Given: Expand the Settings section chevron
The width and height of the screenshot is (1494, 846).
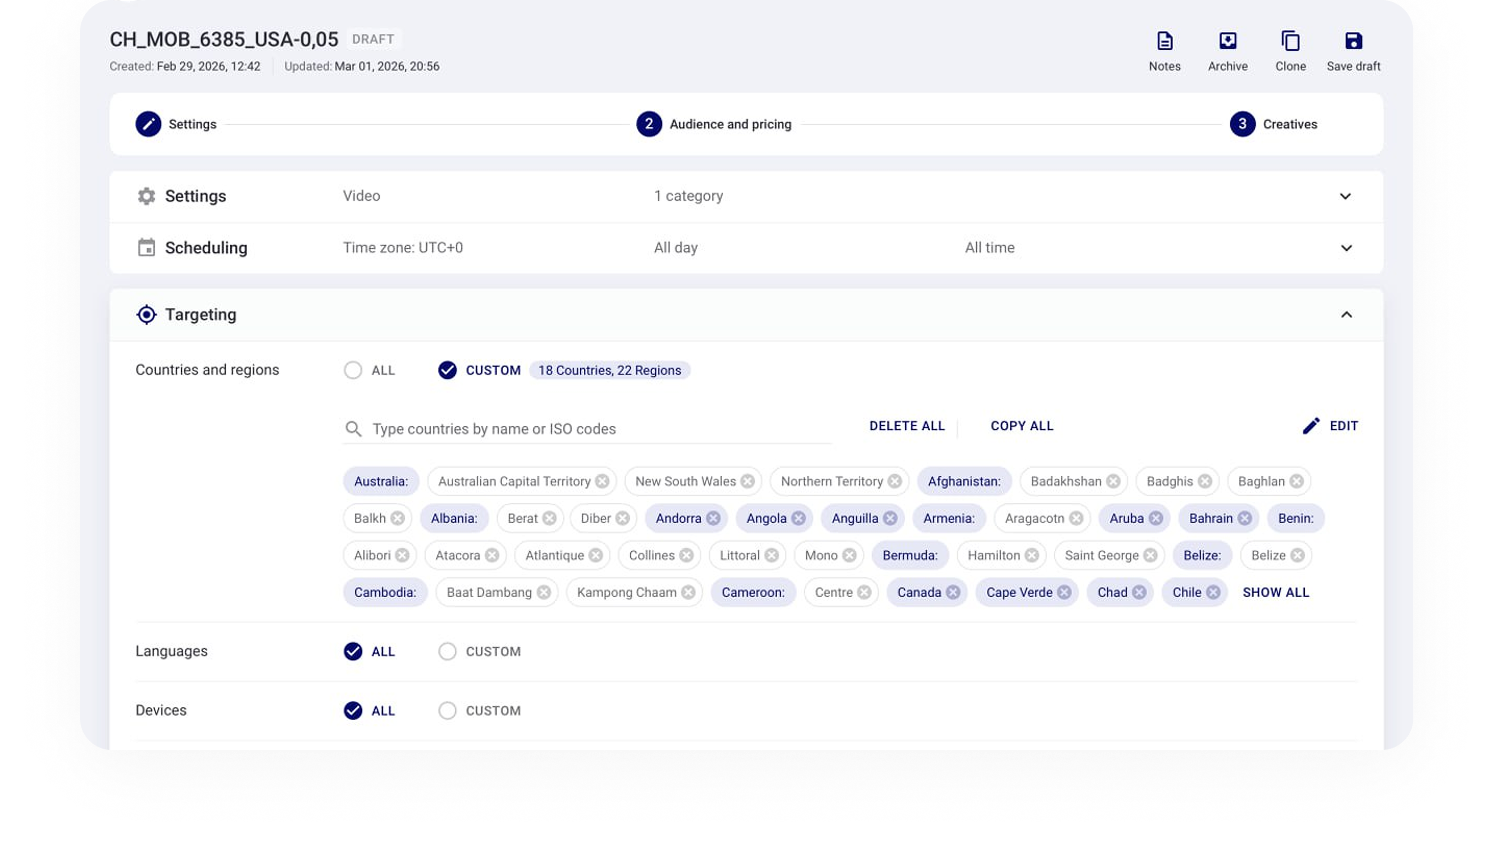Looking at the screenshot, I should tap(1345, 196).
